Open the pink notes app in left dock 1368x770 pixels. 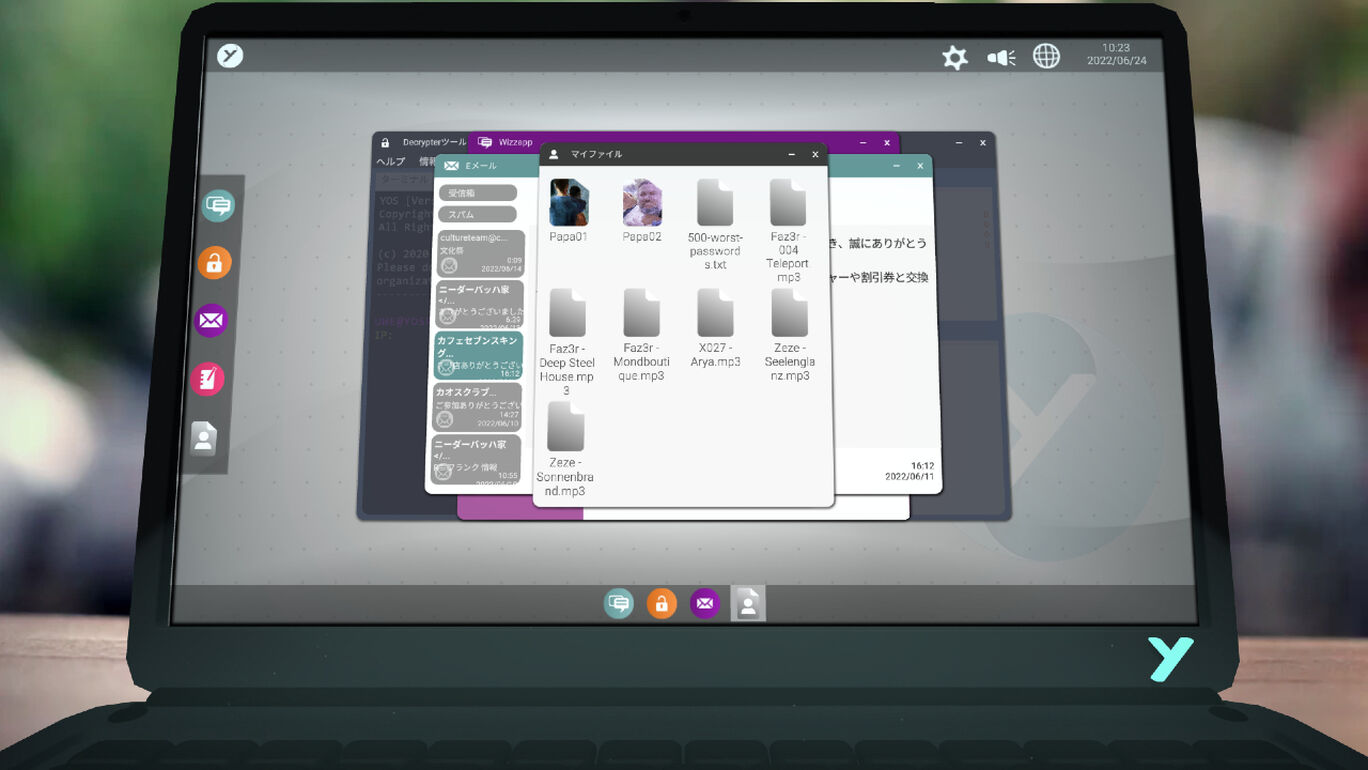click(x=207, y=379)
